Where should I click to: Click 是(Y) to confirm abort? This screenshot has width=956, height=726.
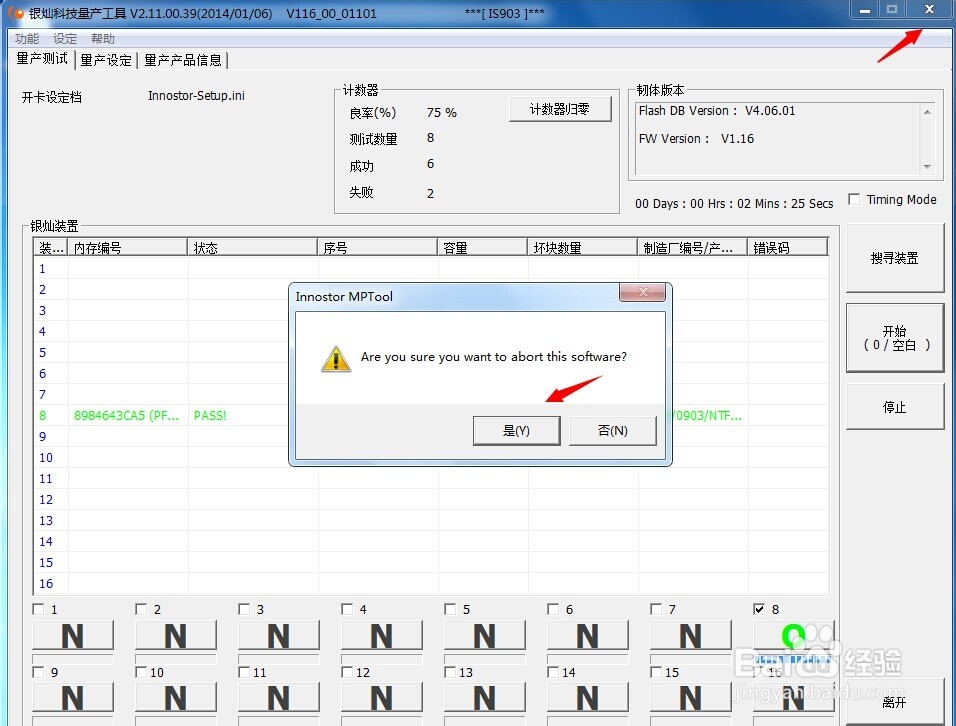coord(516,430)
